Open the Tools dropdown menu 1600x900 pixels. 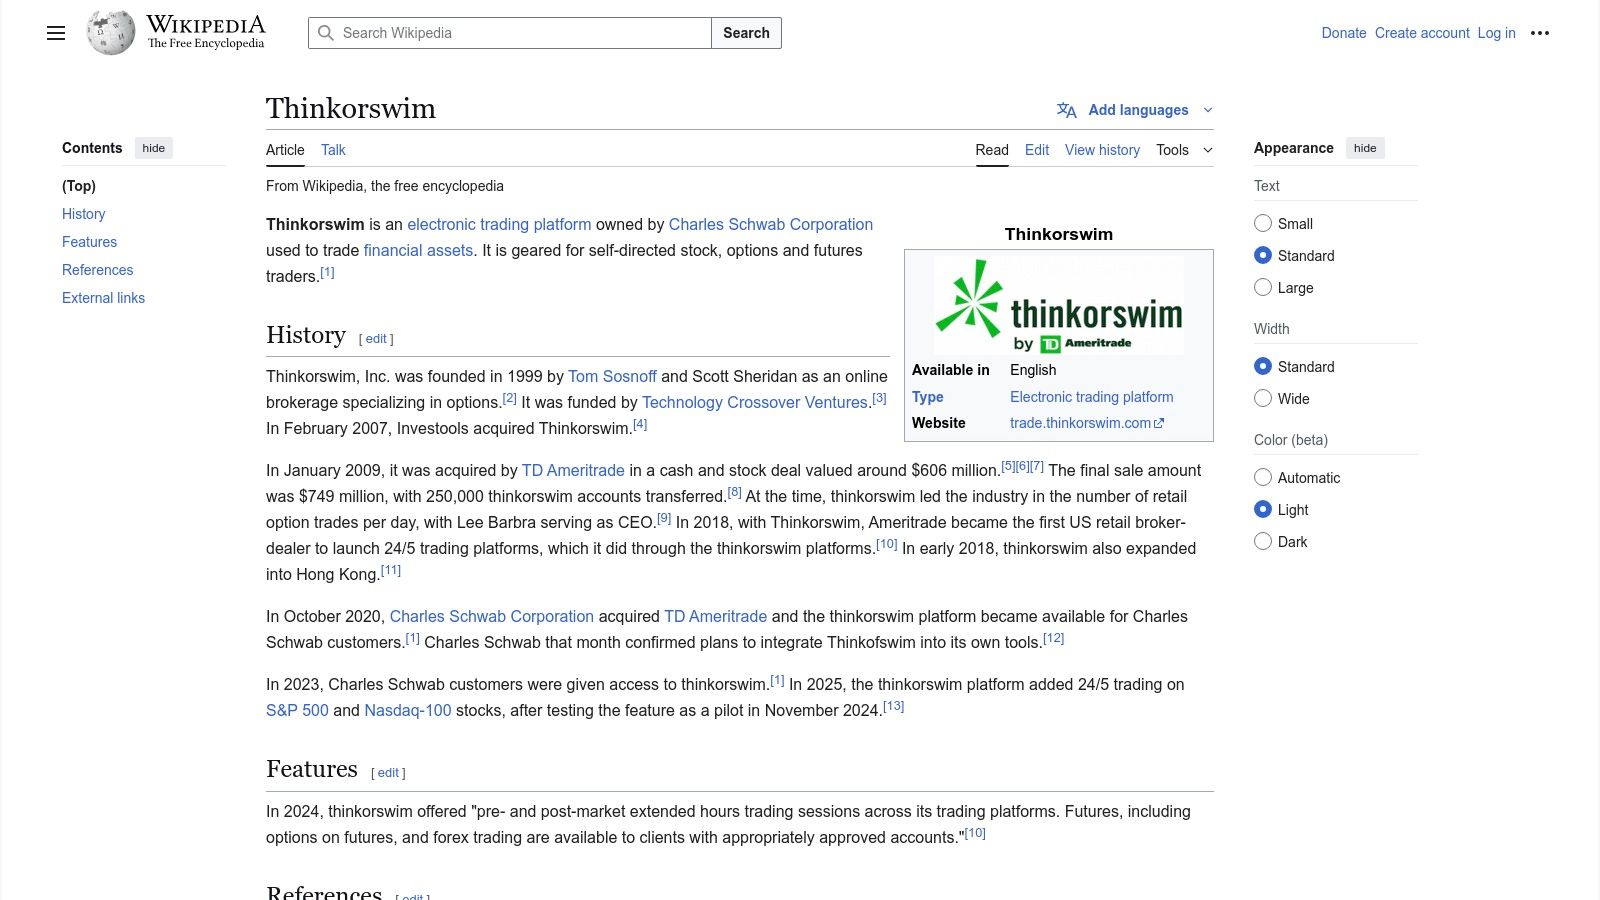point(1184,150)
